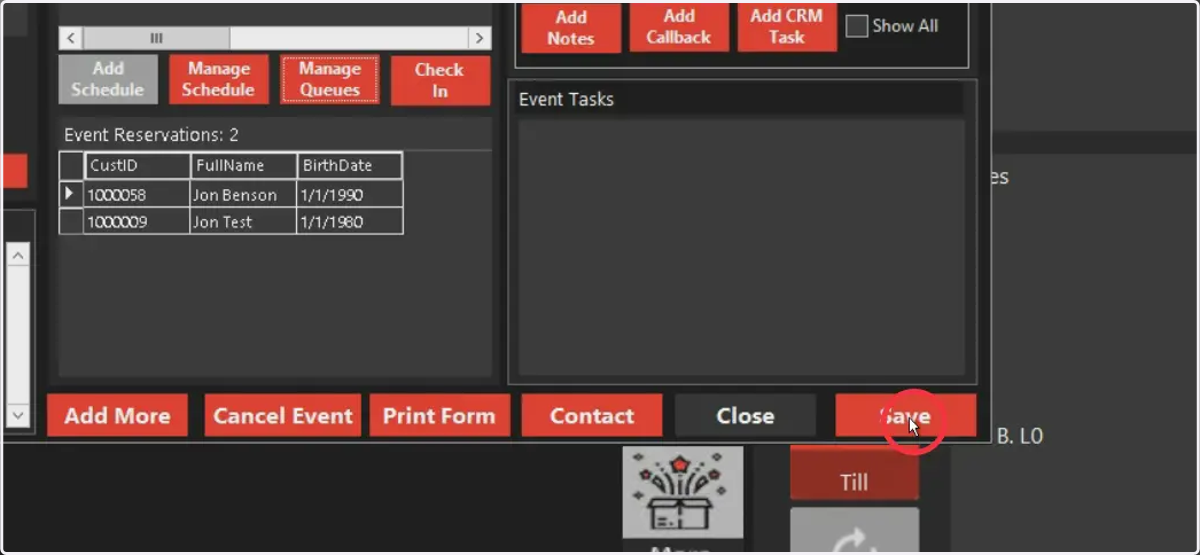The image size is (1200, 555).
Task: Select the Jon Benson row selector
Action: click(x=70, y=194)
